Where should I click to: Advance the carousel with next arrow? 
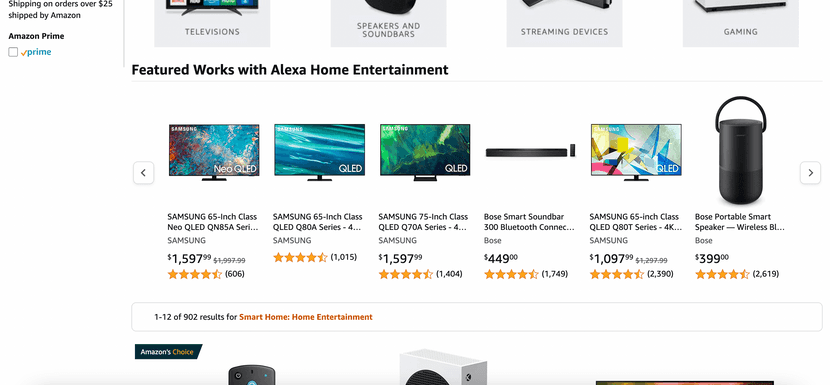tap(810, 173)
